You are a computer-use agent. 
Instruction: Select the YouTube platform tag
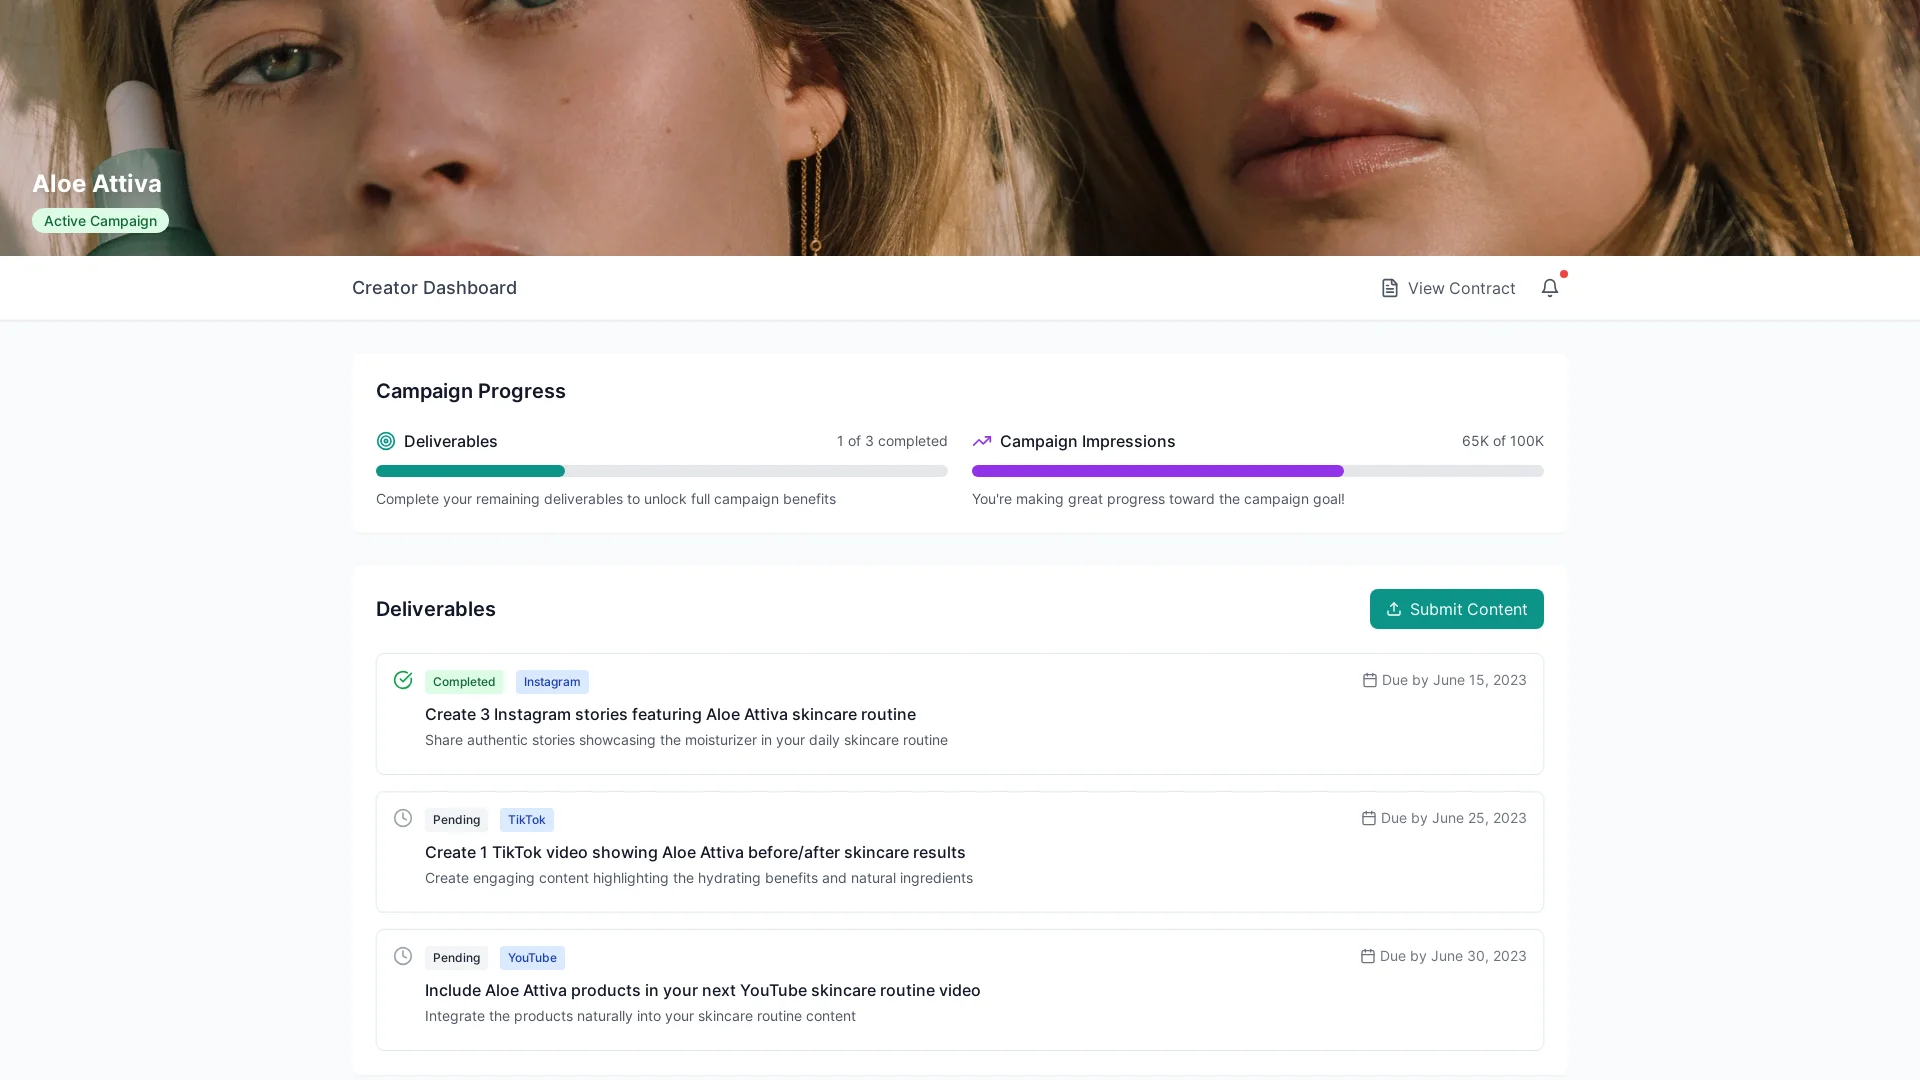[532, 958]
